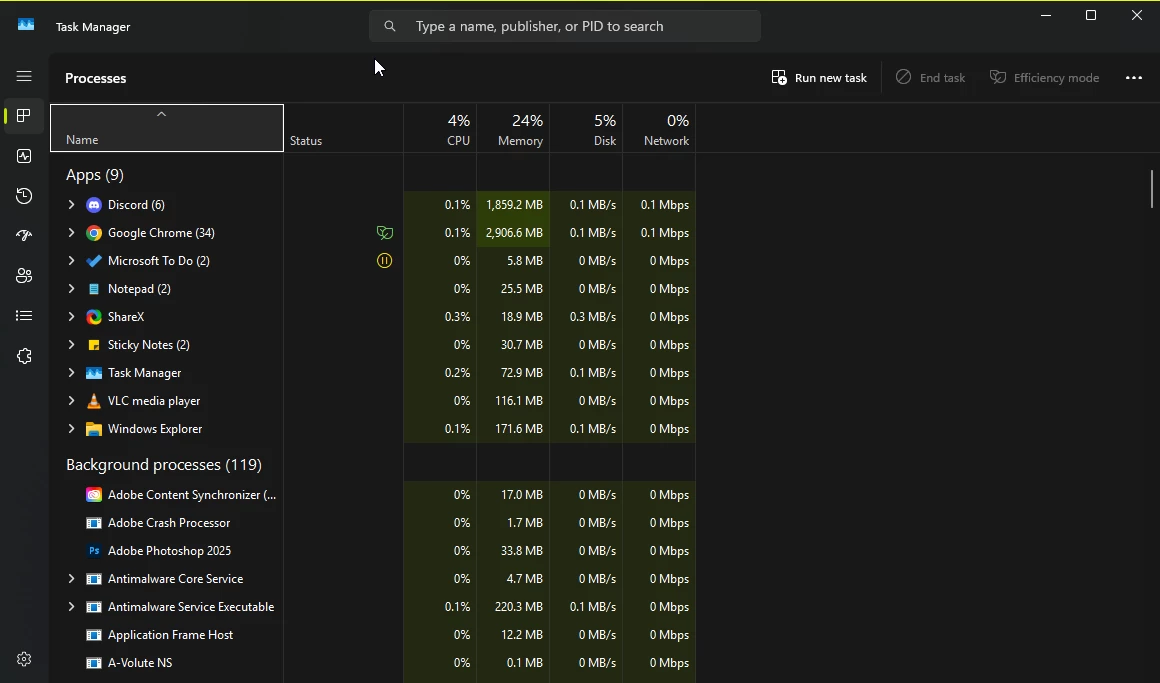Expand the Antimalware Service Executable entry
The image size is (1160, 683).
tap(71, 607)
